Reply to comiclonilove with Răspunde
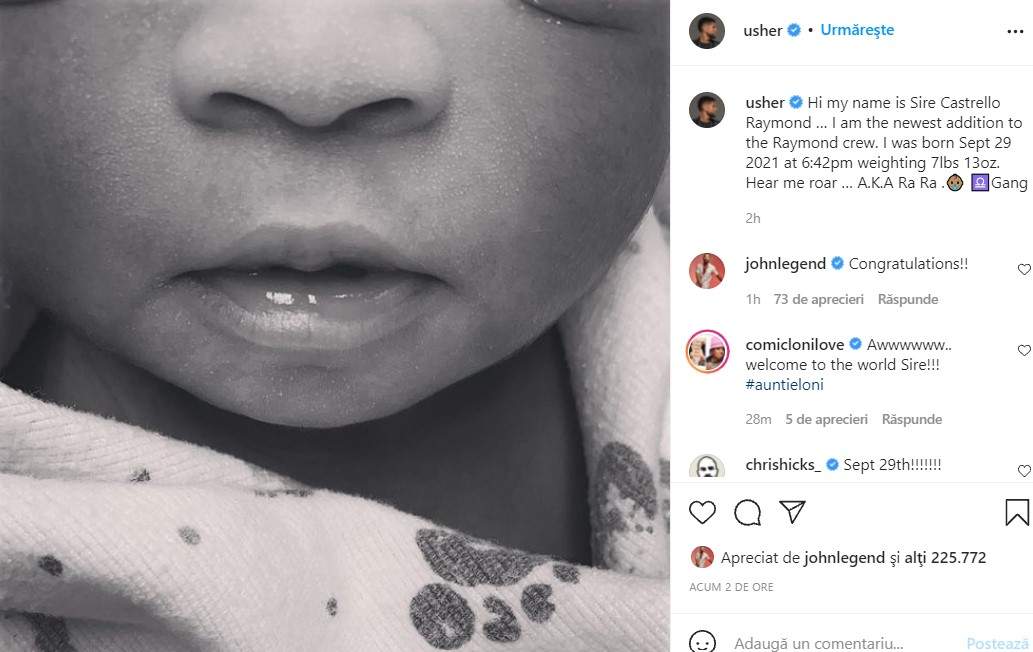 click(911, 419)
